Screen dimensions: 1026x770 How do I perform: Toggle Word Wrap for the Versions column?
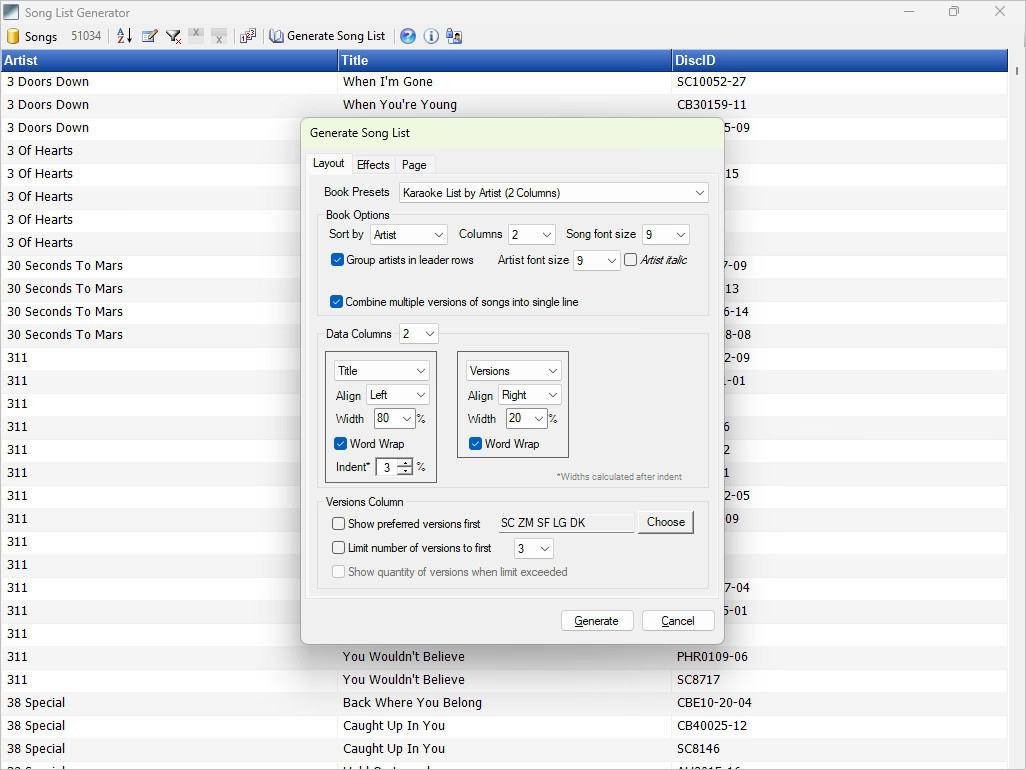pyautogui.click(x=476, y=444)
